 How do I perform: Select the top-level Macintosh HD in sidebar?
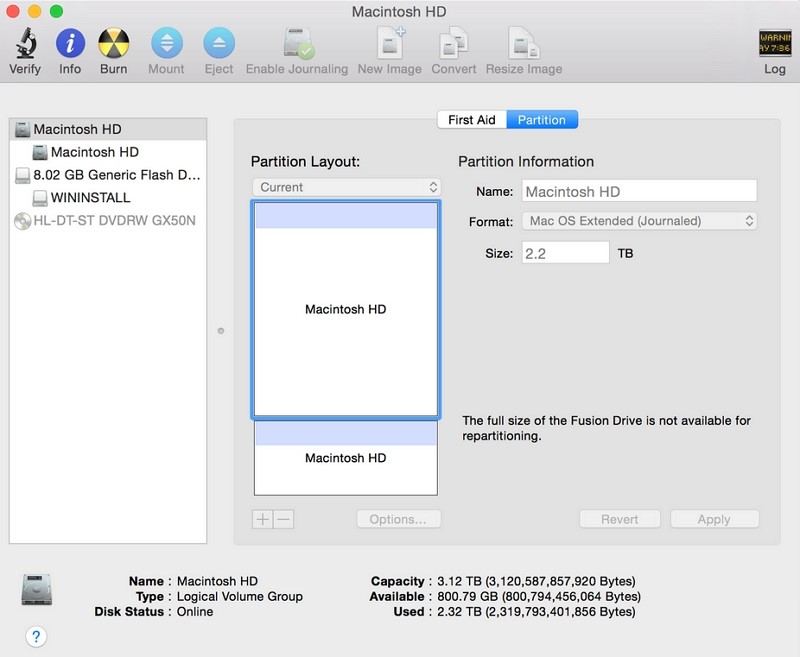pos(108,129)
